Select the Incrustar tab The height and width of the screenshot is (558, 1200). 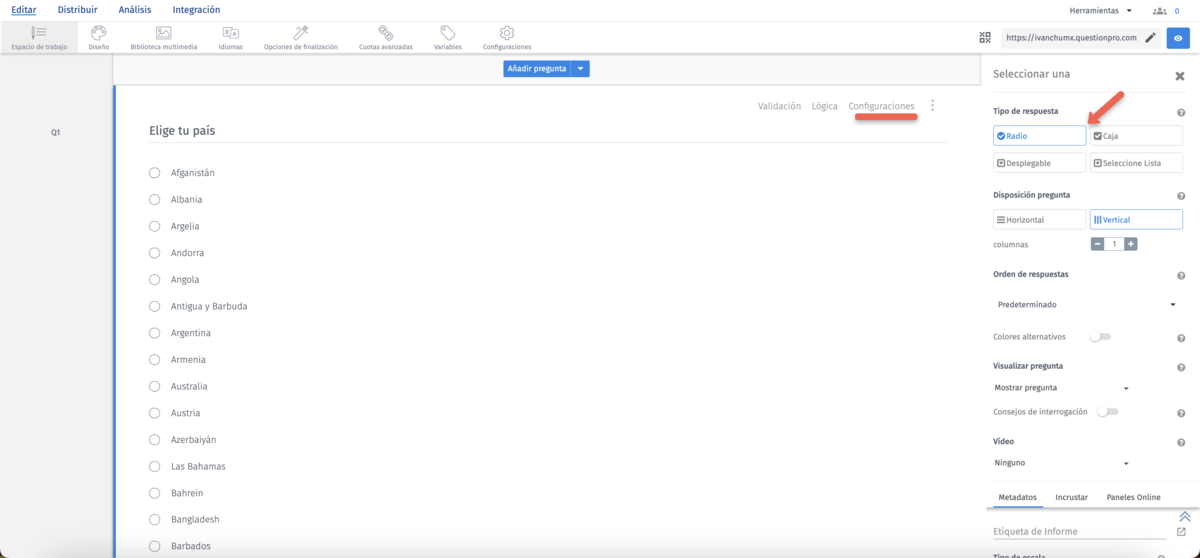point(1071,497)
